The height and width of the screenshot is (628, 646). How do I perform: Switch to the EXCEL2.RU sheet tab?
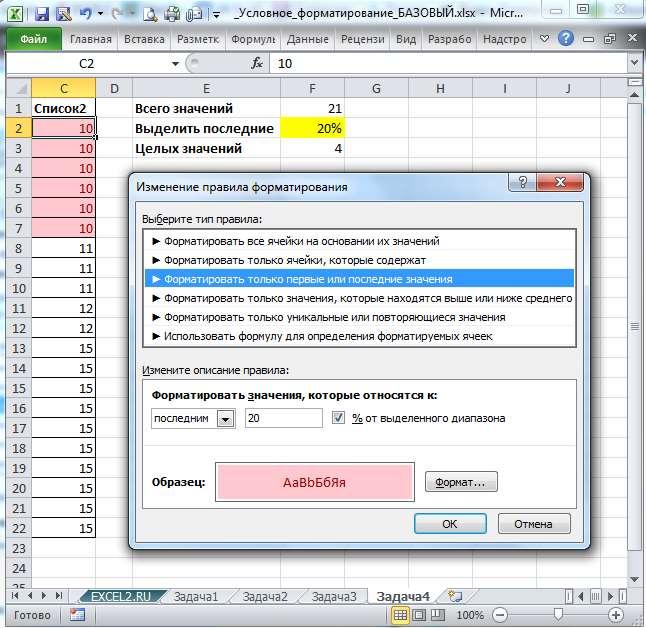click(121, 596)
